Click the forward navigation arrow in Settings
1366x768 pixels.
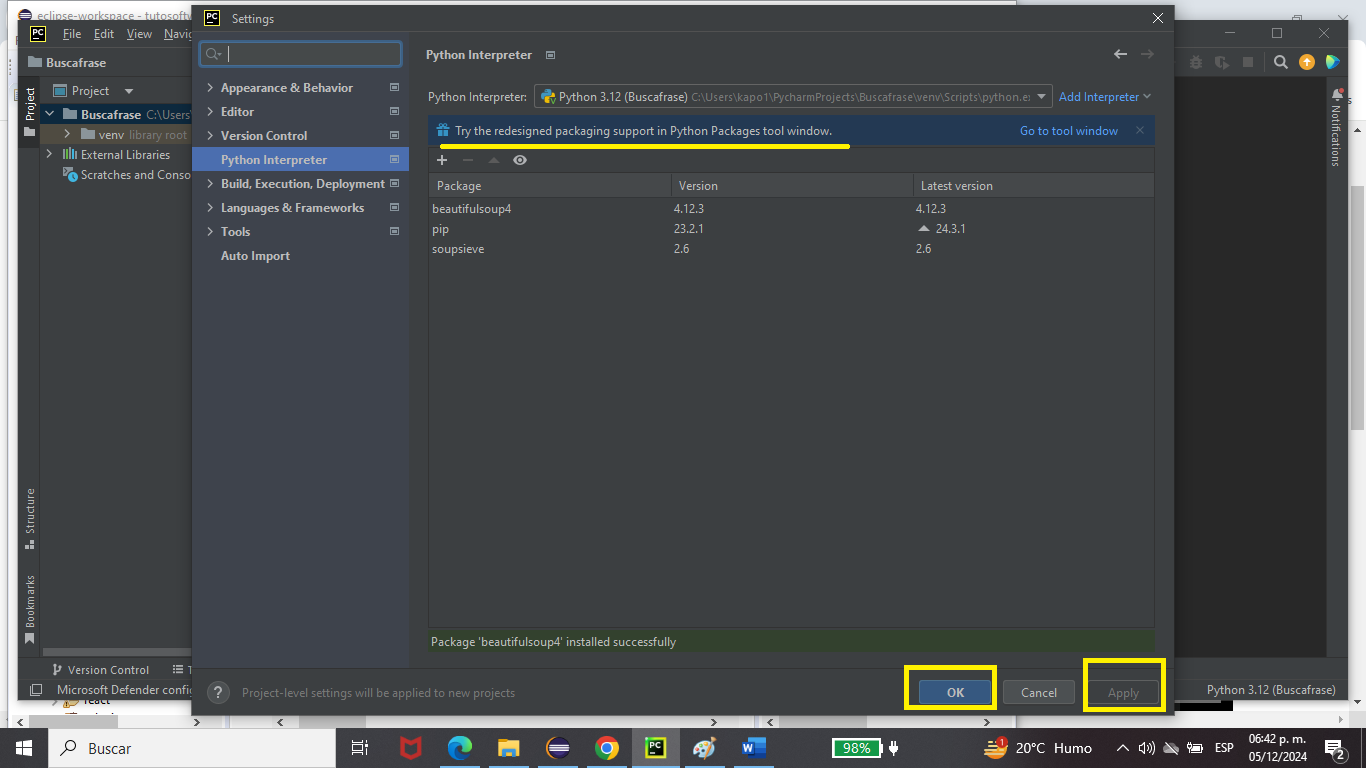point(1147,54)
